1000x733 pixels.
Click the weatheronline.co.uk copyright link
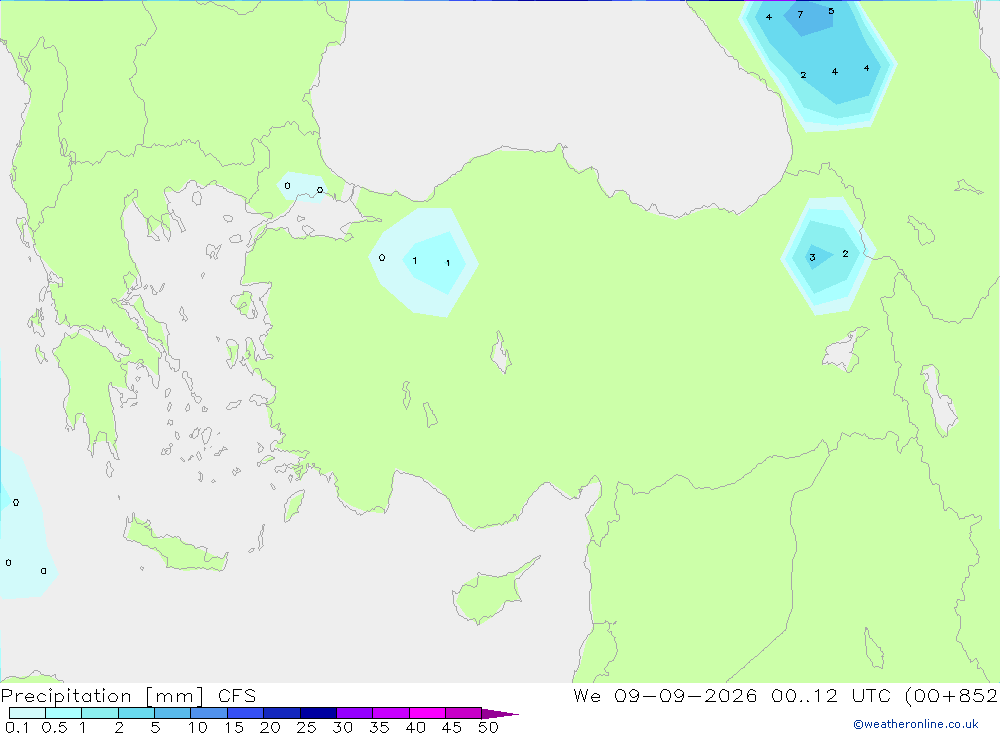[x=915, y=724]
